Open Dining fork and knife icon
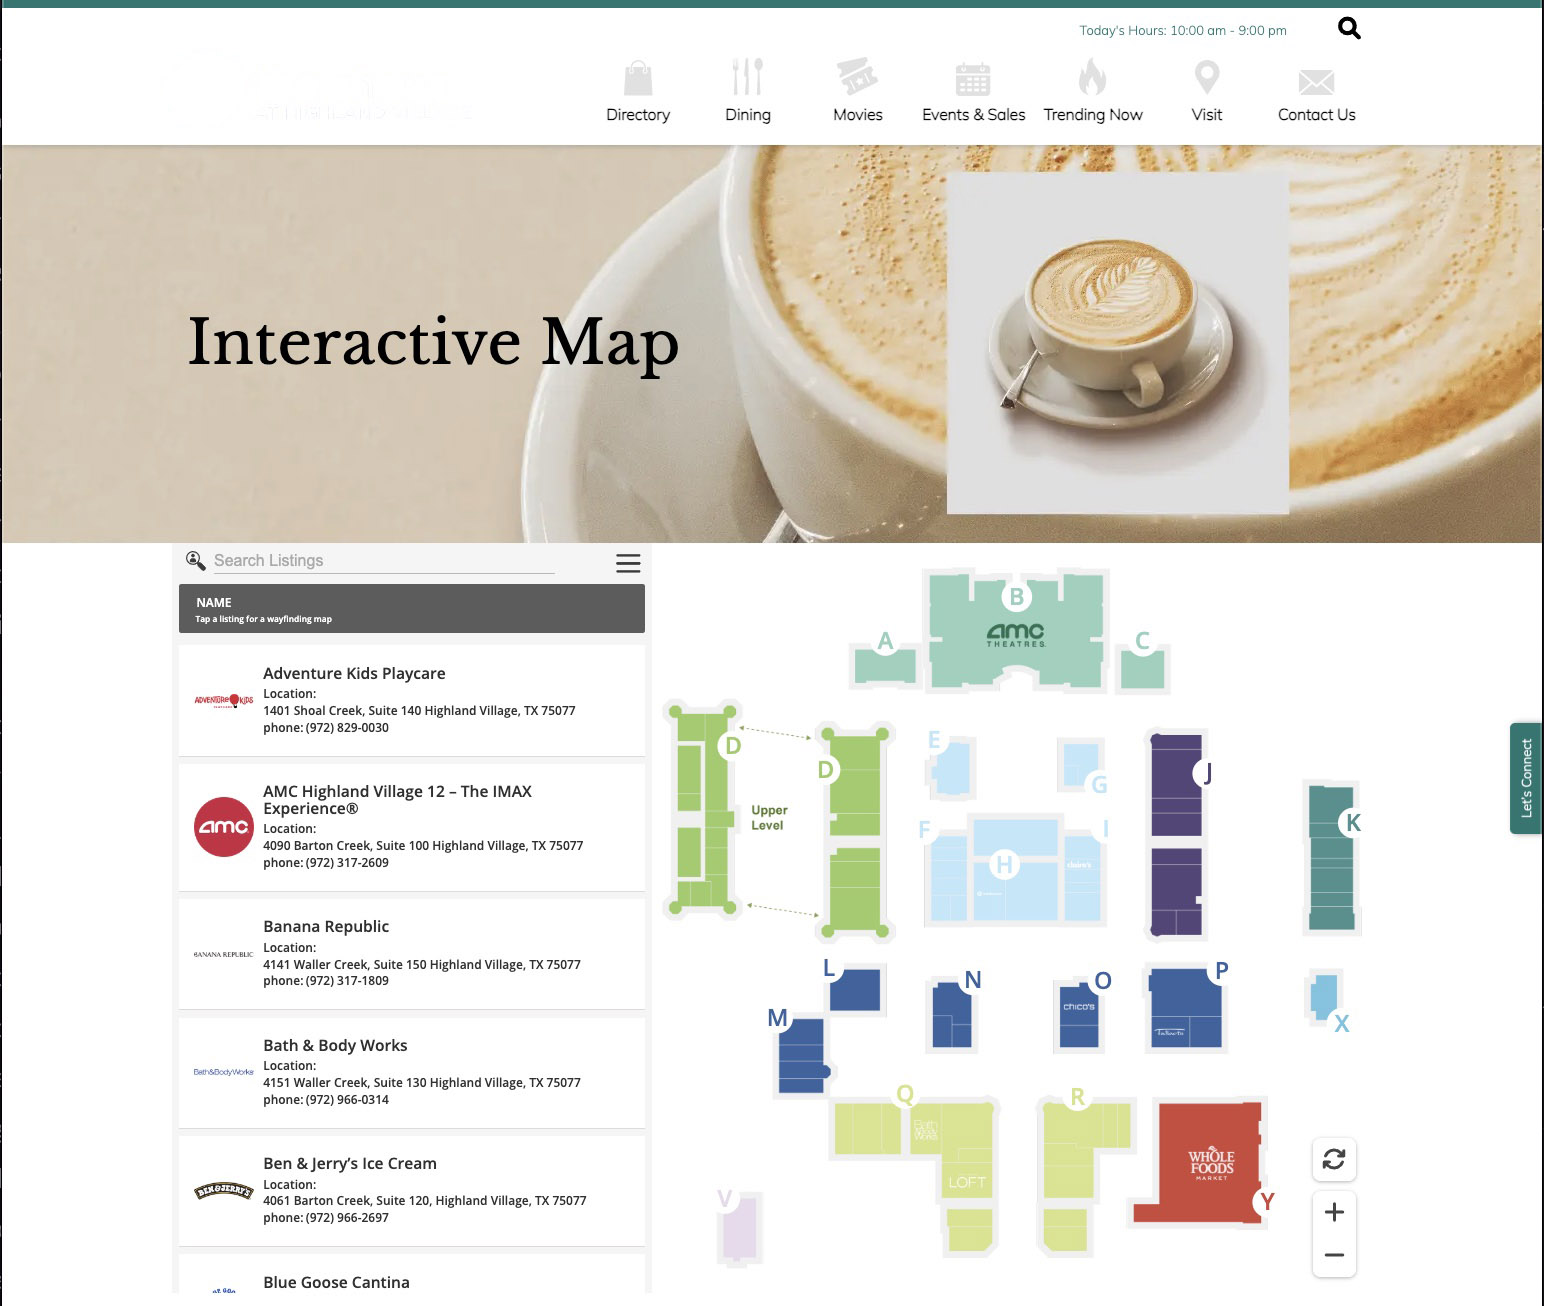The height and width of the screenshot is (1306, 1544). click(747, 76)
